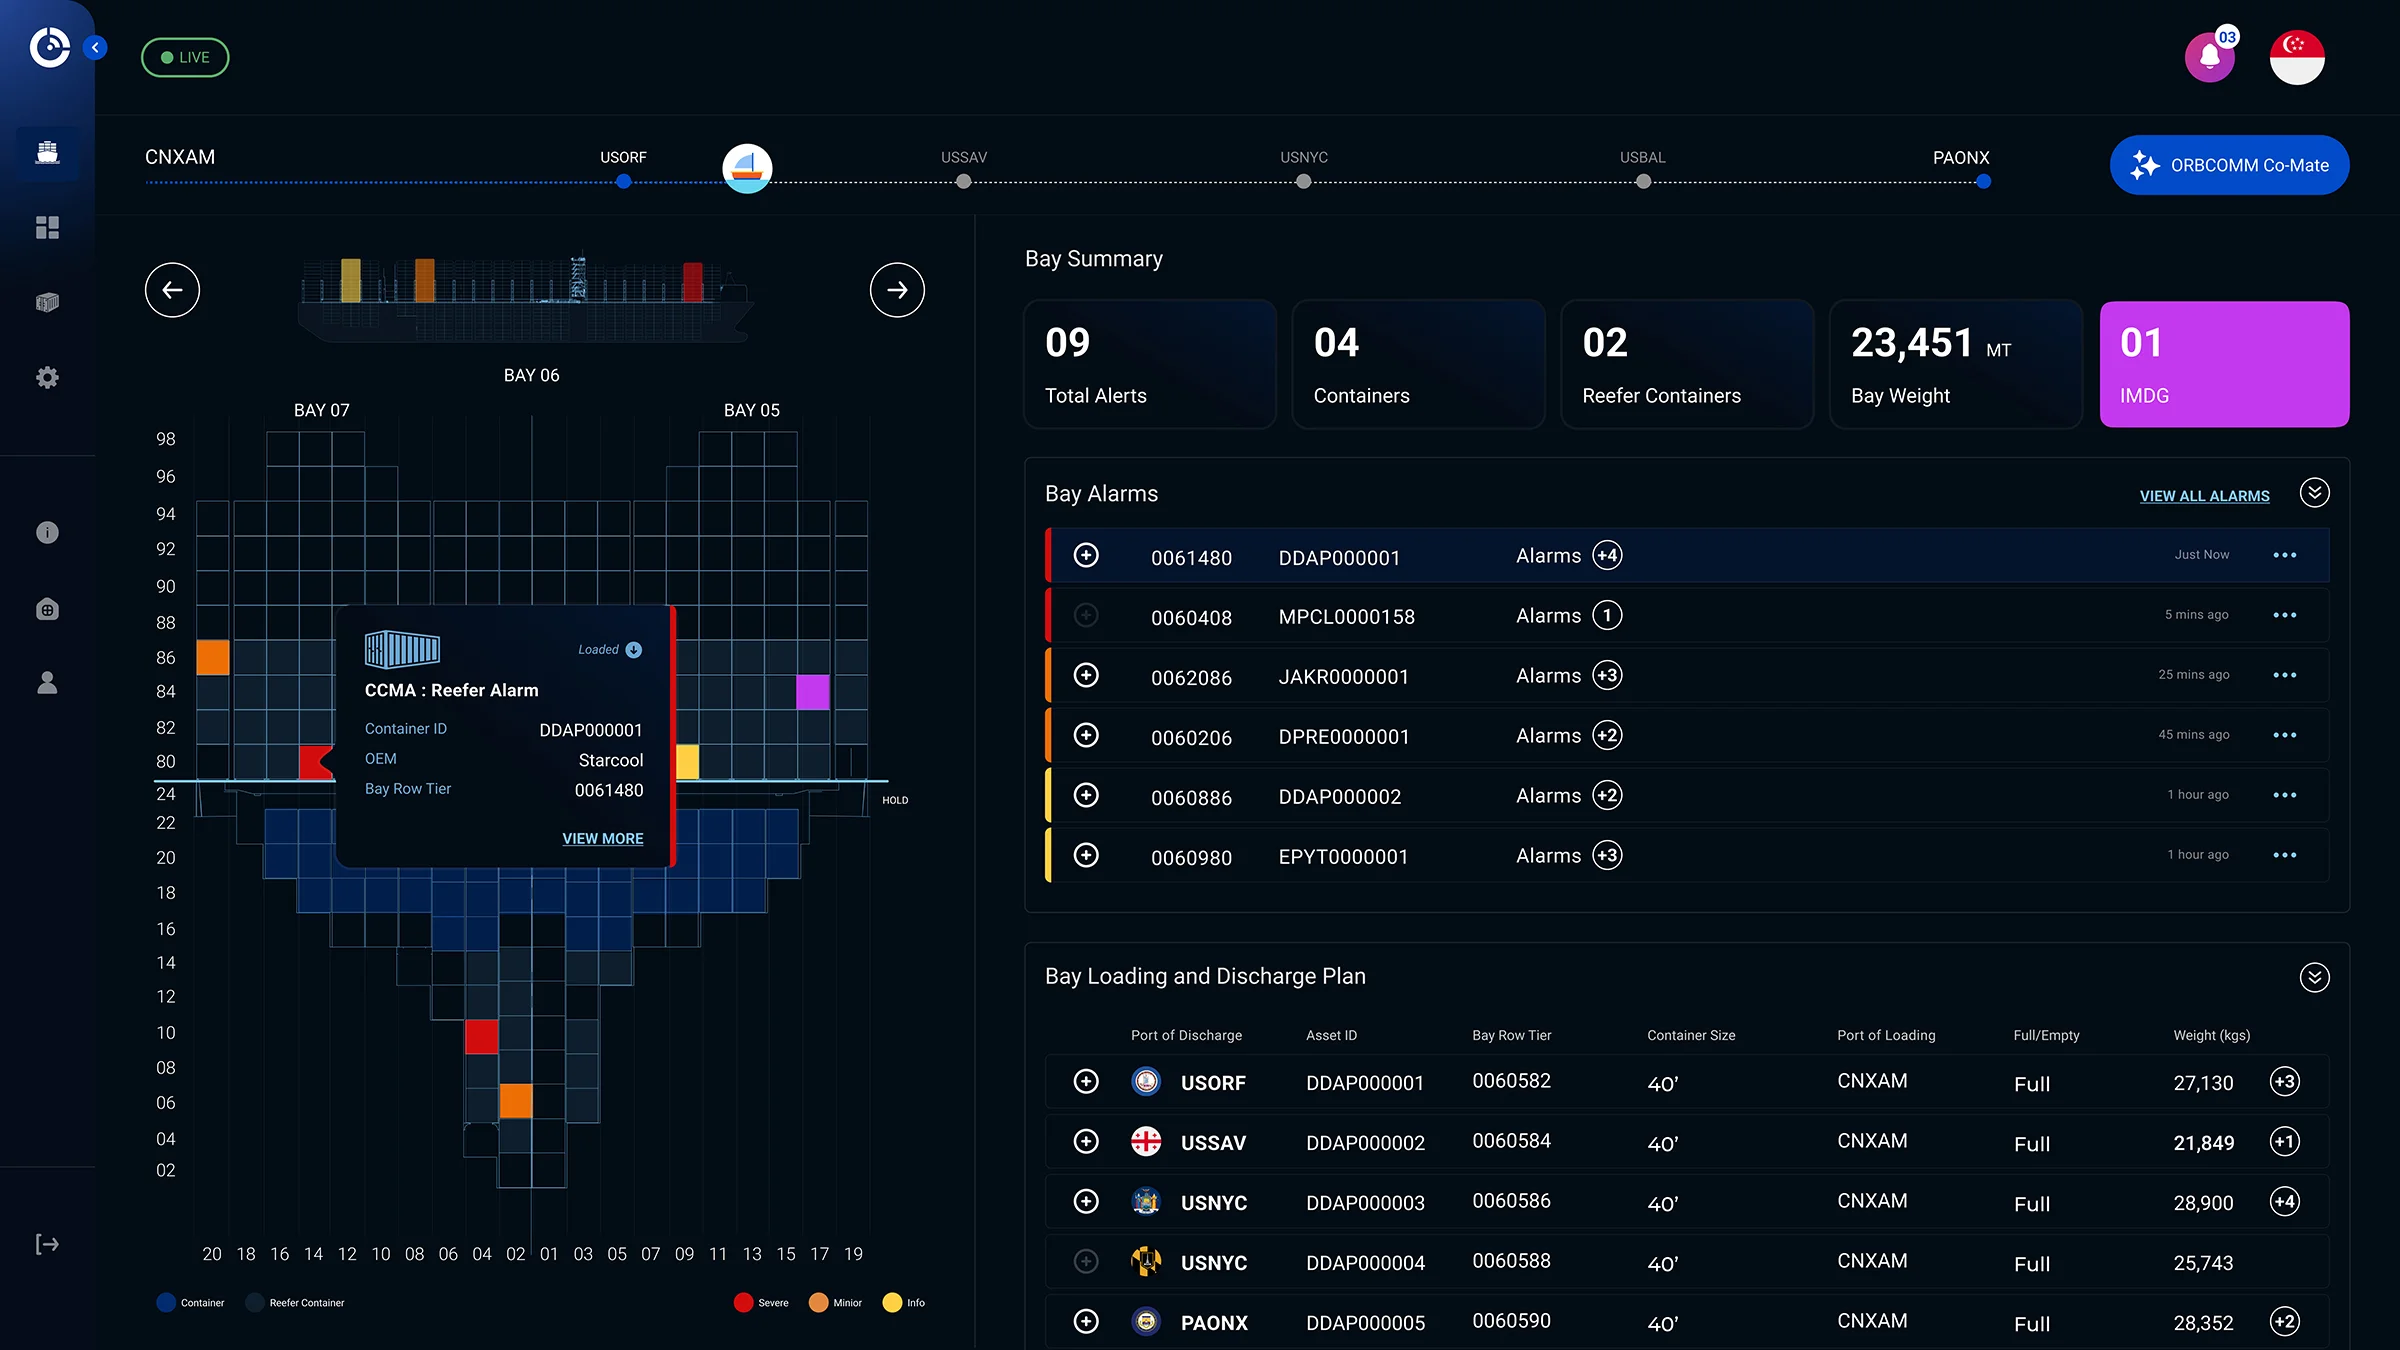The width and height of the screenshot is (2400, 1350).
Task: Open options menu for MPCL0000158 alarm
Action: click(2284, 615)
